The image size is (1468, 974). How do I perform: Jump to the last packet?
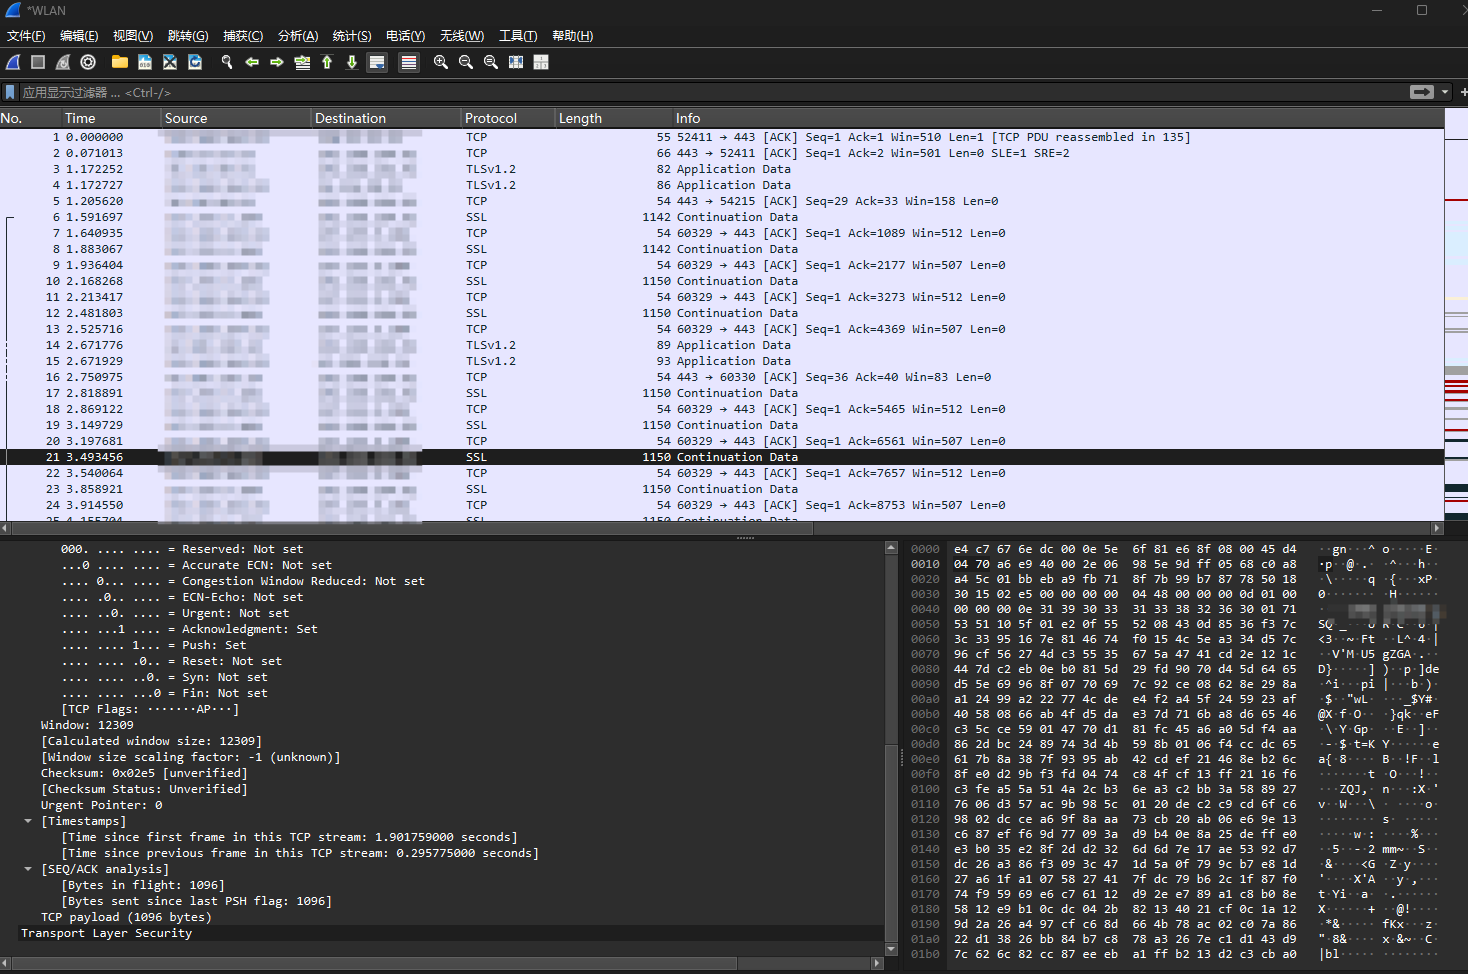(x=352, y=62)
